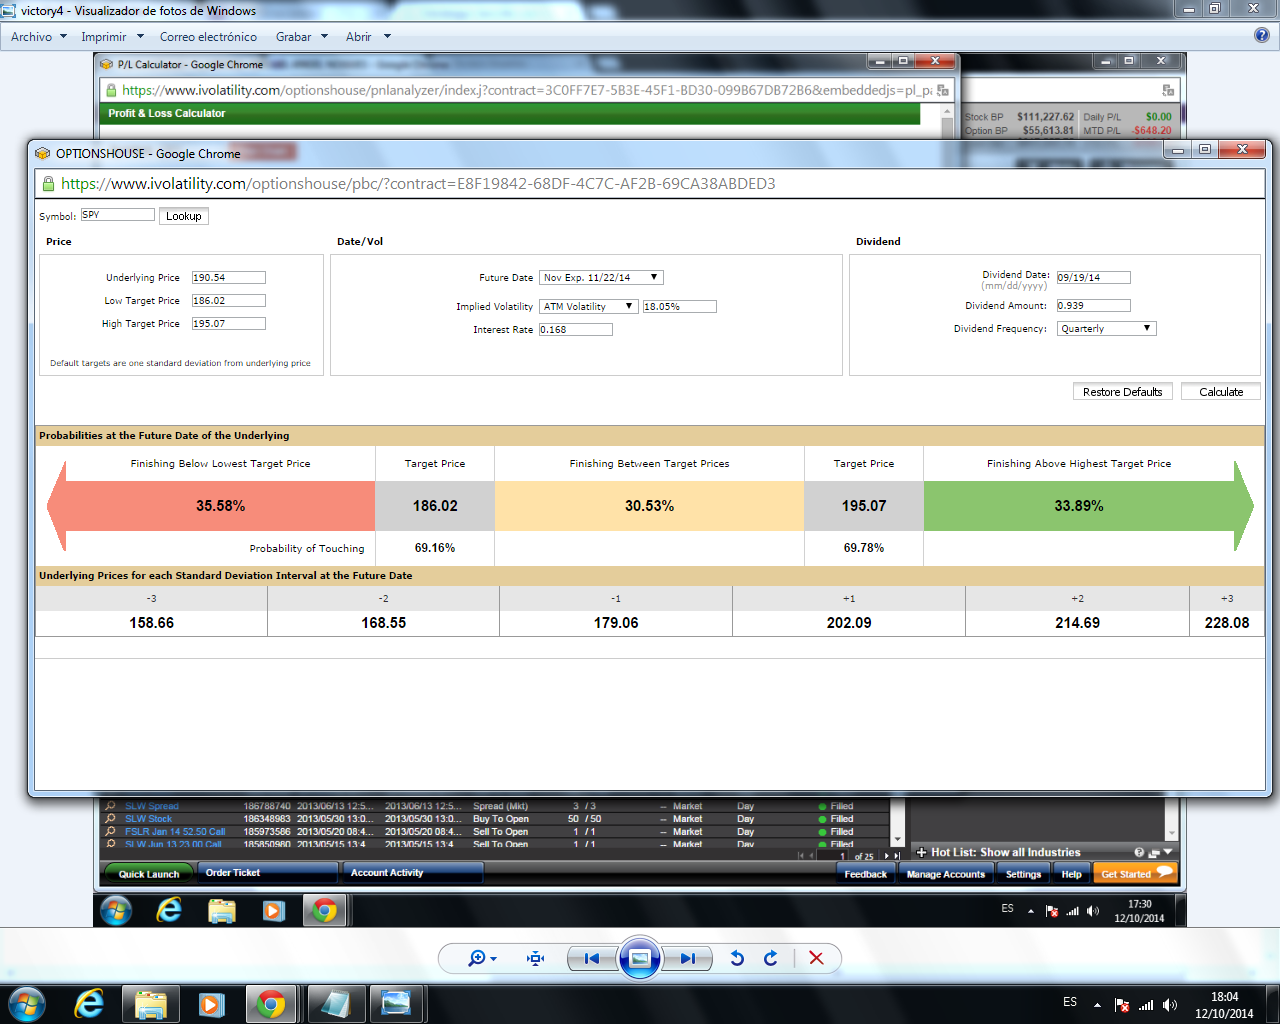This screenshot has width=1280, height=1024.
Task: Click the magnifier icon beside SLW Stock row
Action: coord(111,819)
